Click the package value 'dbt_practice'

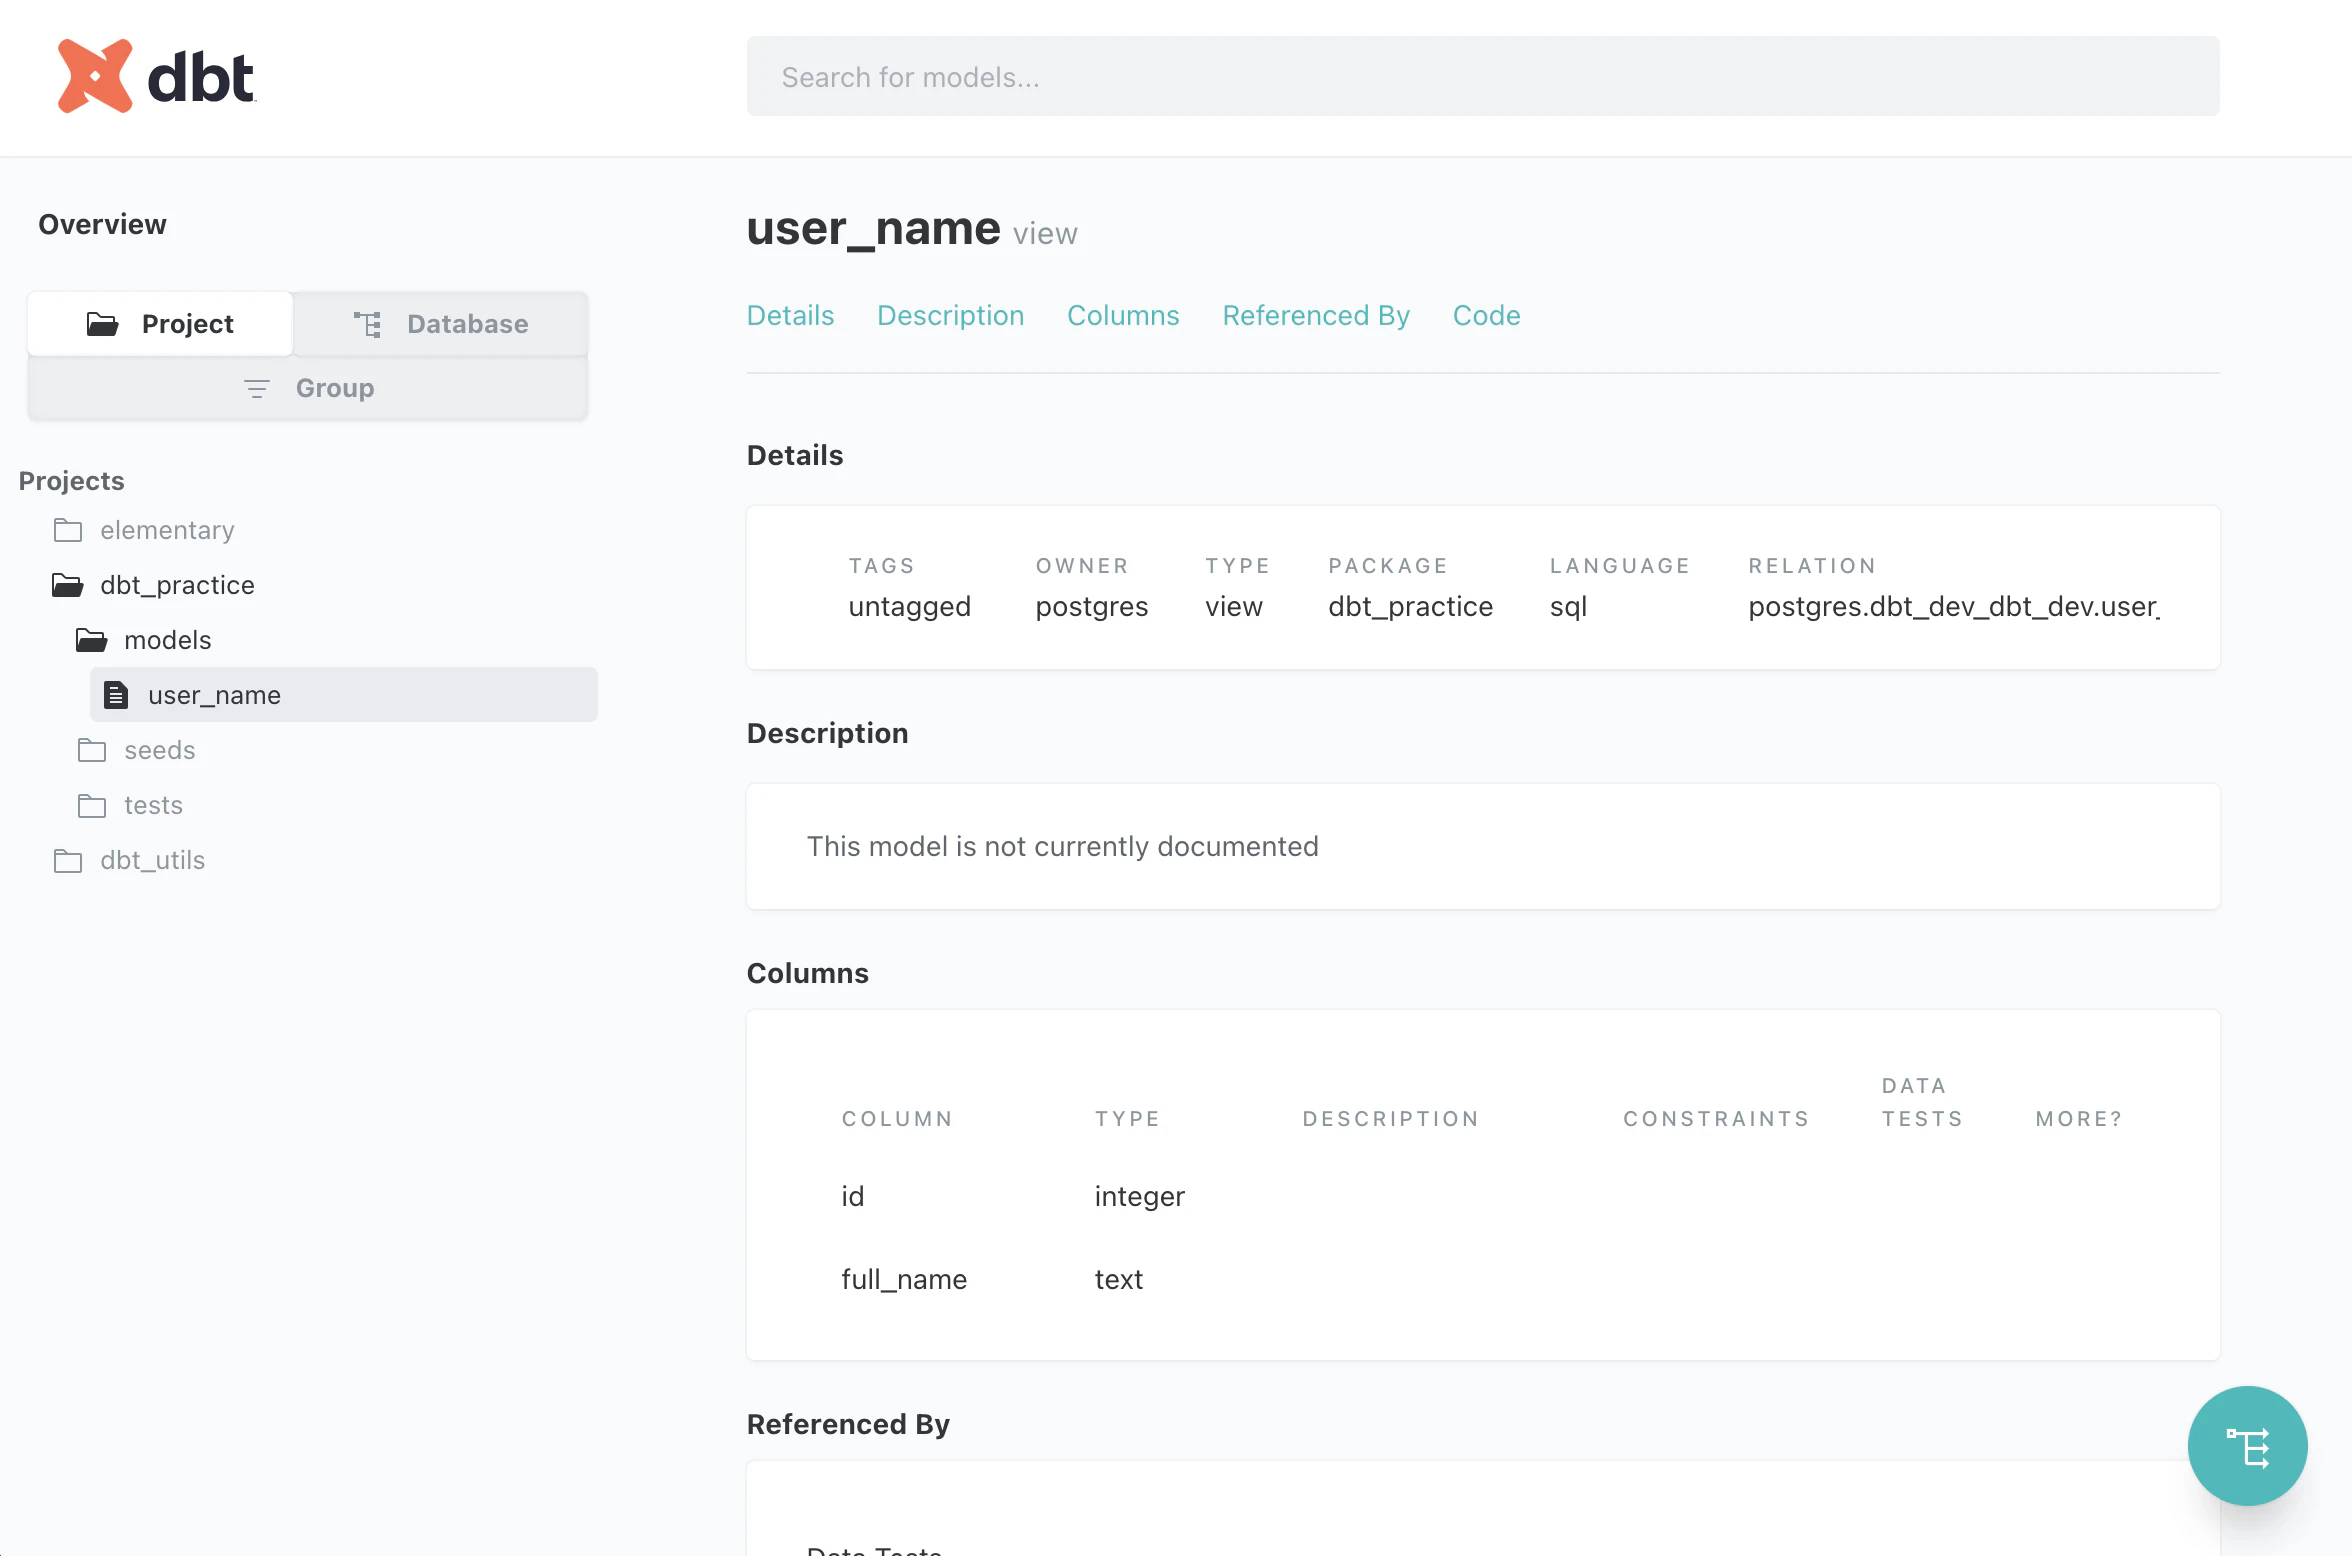1410,606
